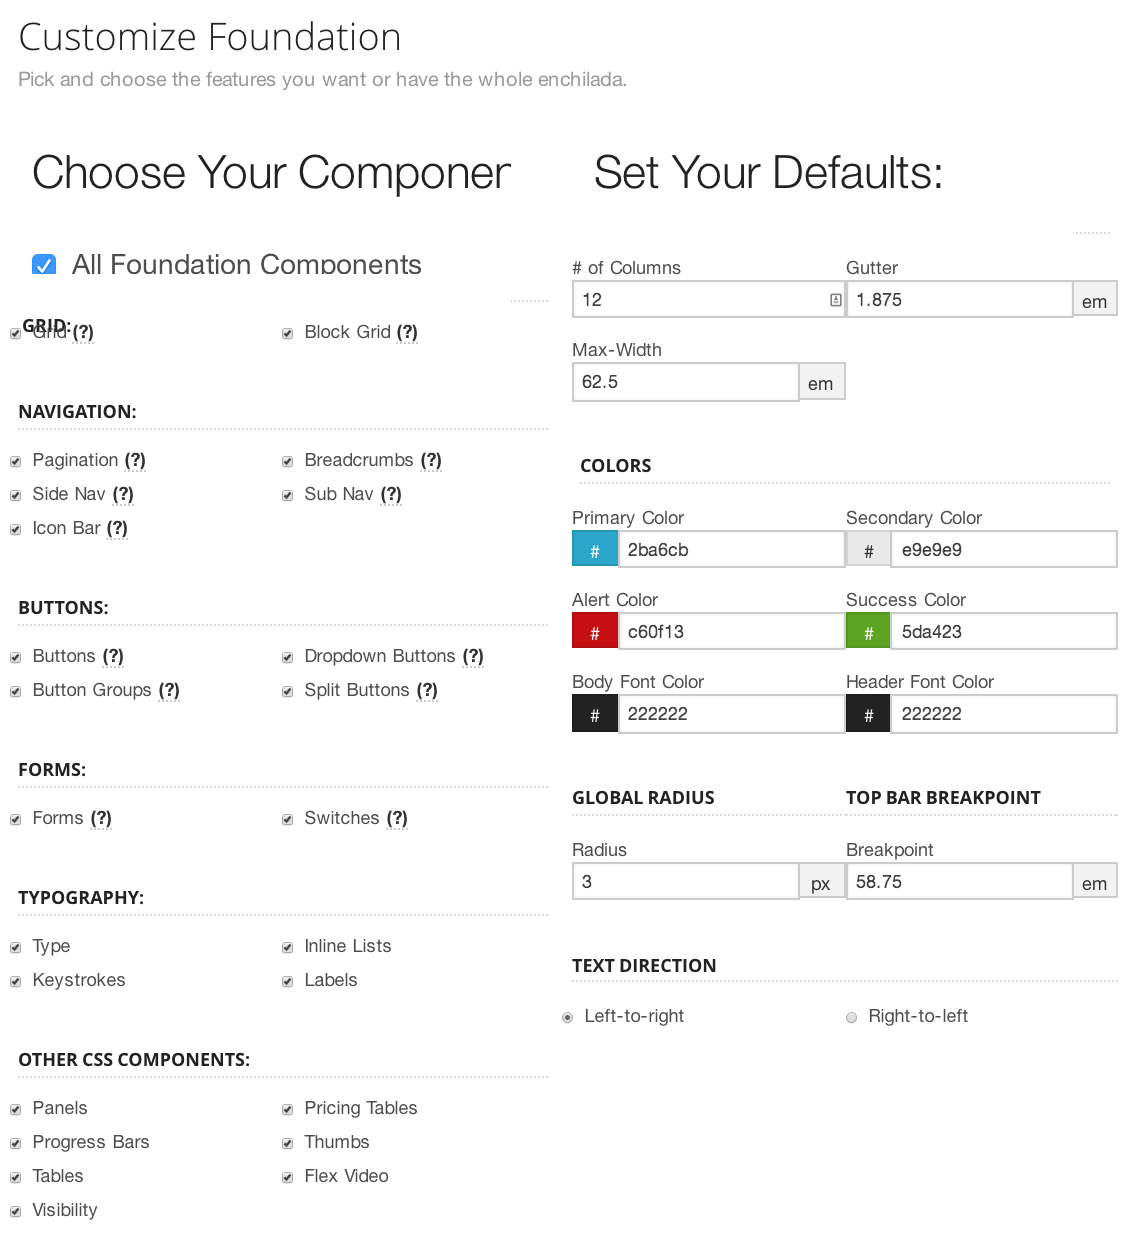The height and width of the screenshot is (1244, 1140).
Task: Choose Left-to-right text direction
Action: click(x=568, y=1018)
